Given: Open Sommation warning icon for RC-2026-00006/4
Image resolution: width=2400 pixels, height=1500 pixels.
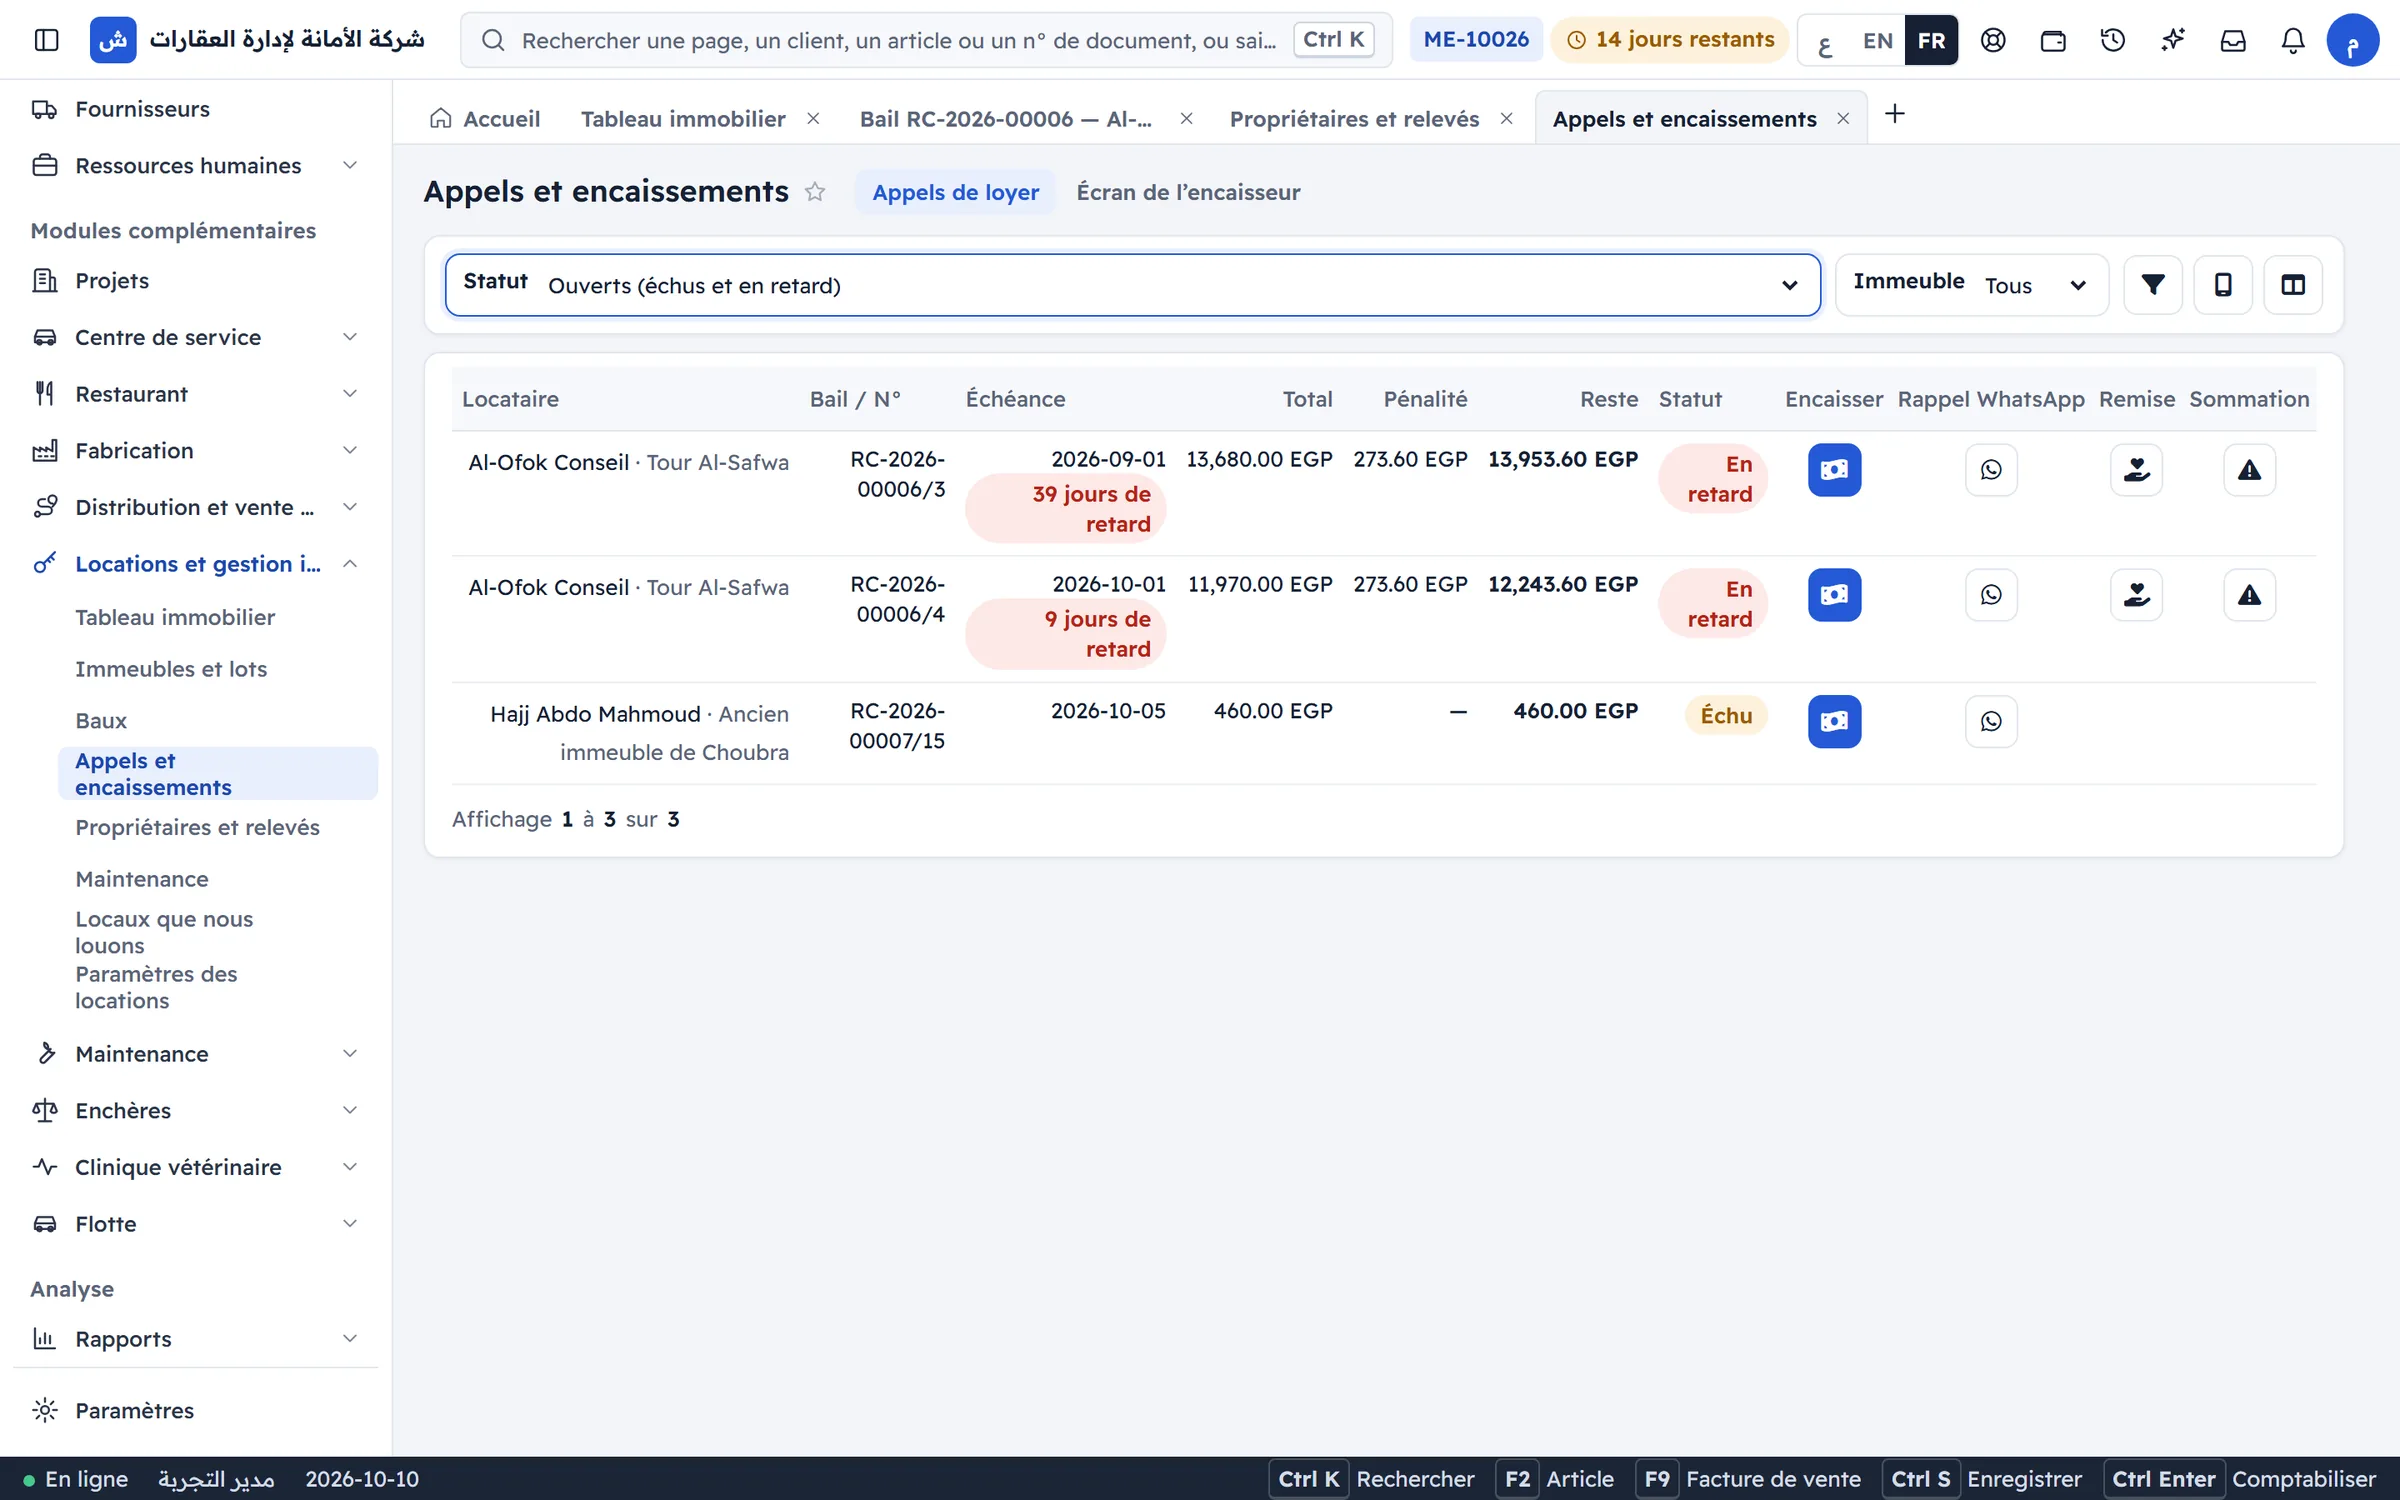Looking at the screenshot, I should [x=2249, y=595].
